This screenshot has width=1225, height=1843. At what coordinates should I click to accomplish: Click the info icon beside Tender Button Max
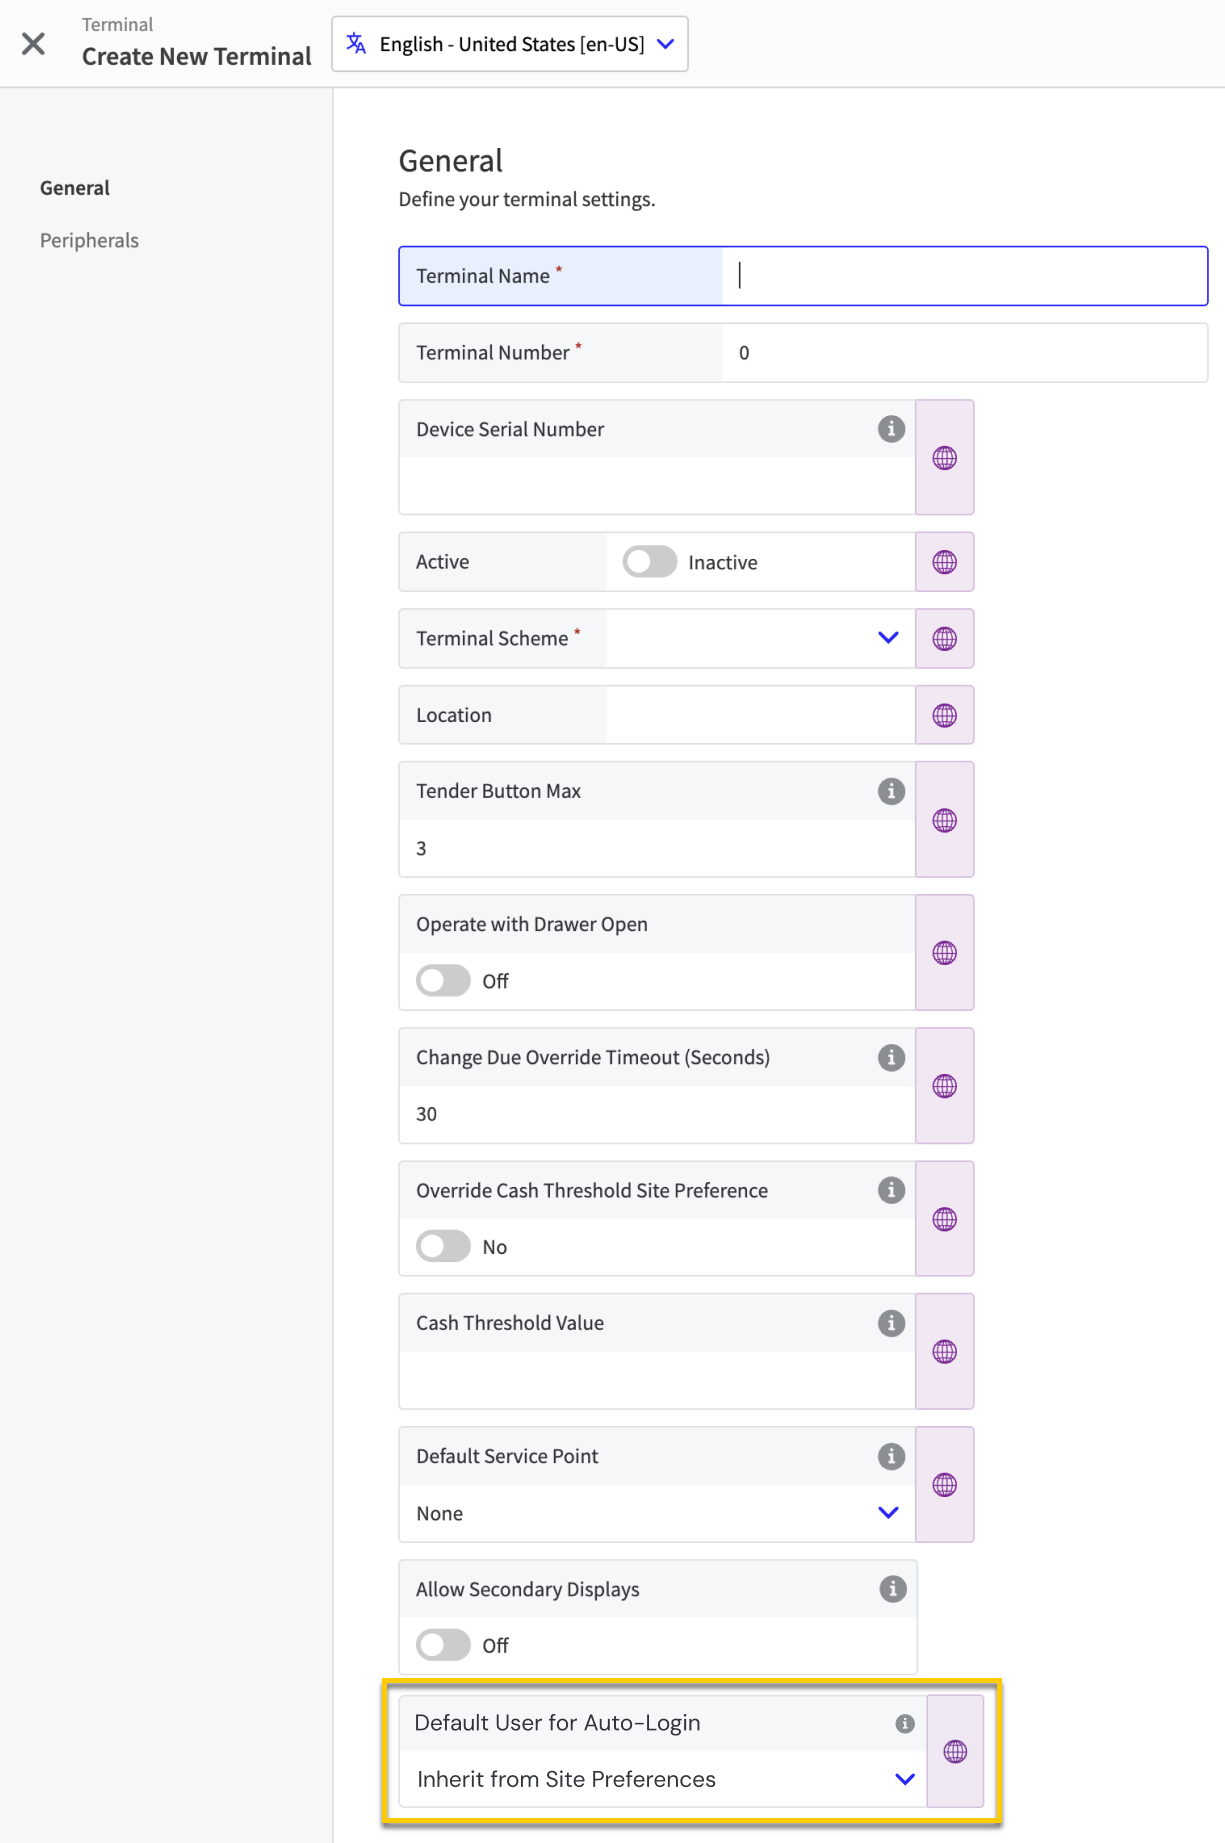point(890,790)
